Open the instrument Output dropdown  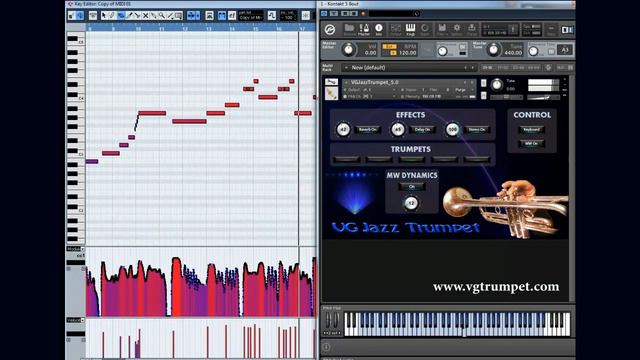tap(369, 90)
